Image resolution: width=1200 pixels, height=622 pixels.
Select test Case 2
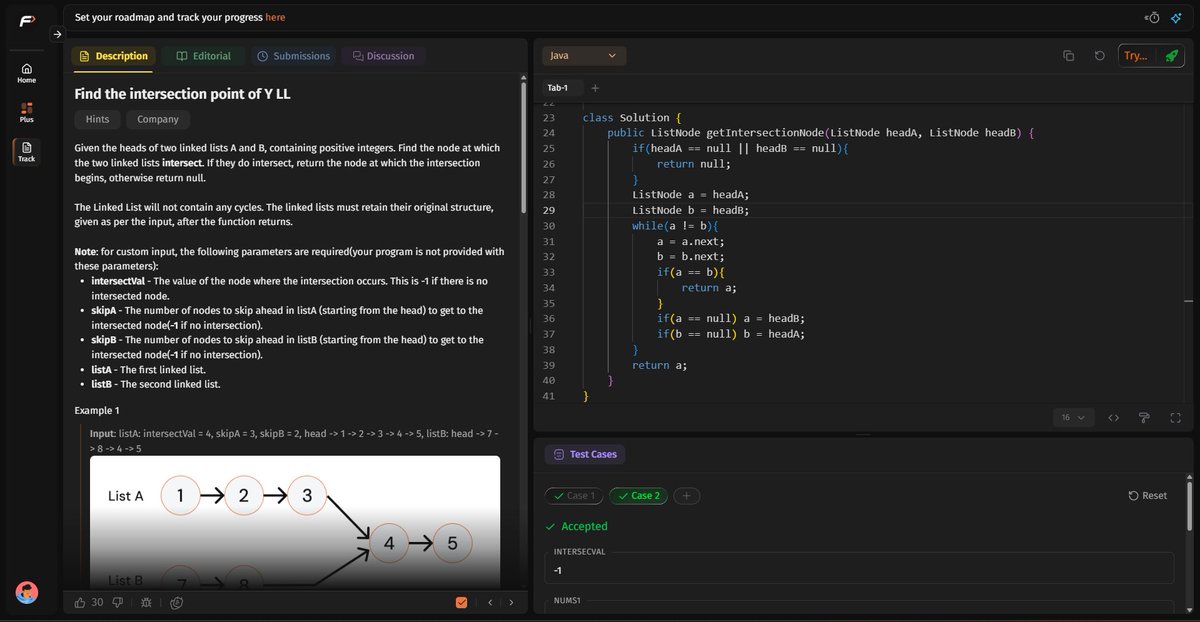(638, 495)
